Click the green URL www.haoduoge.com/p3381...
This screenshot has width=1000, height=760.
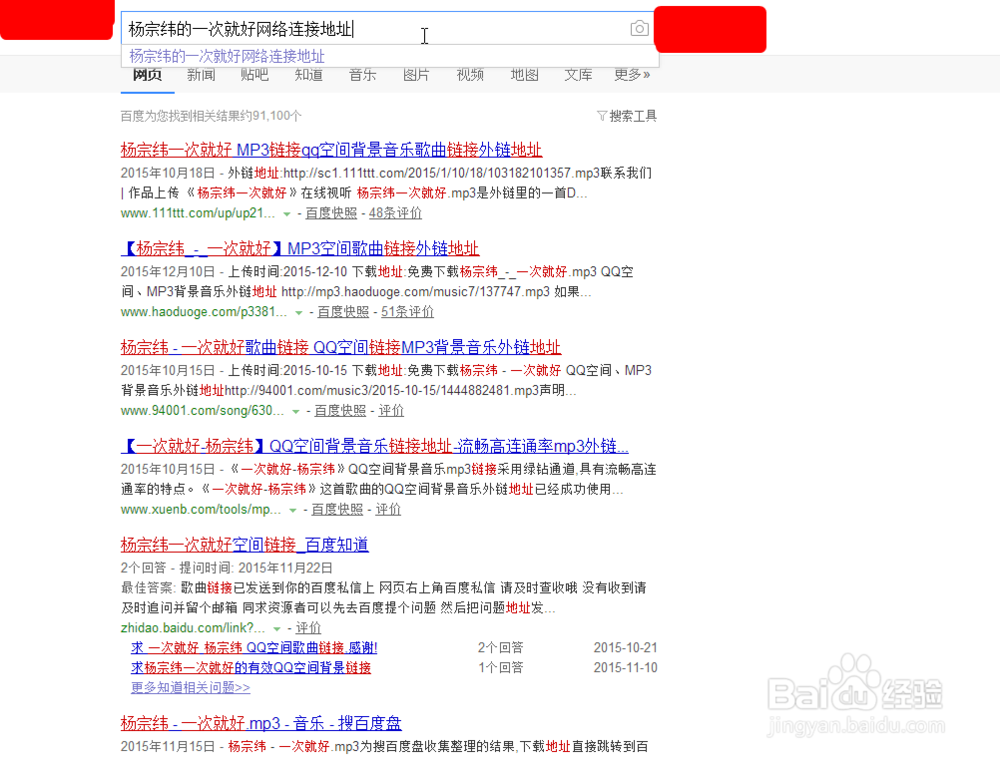coord(203,312)
